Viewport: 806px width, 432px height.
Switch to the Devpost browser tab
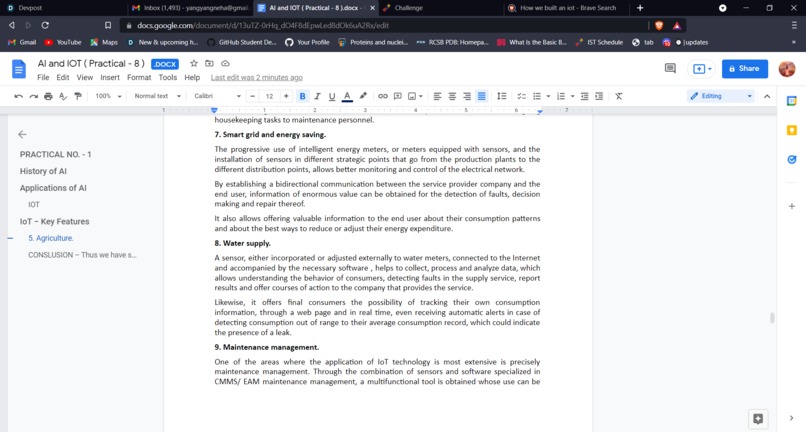[x=62, y=8]
